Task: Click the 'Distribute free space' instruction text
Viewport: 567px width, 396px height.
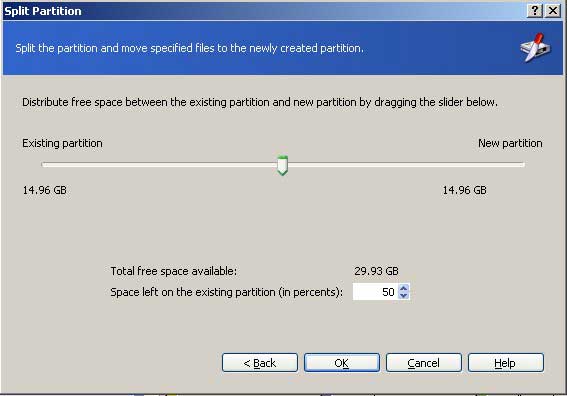Action: tap(260, 102)
